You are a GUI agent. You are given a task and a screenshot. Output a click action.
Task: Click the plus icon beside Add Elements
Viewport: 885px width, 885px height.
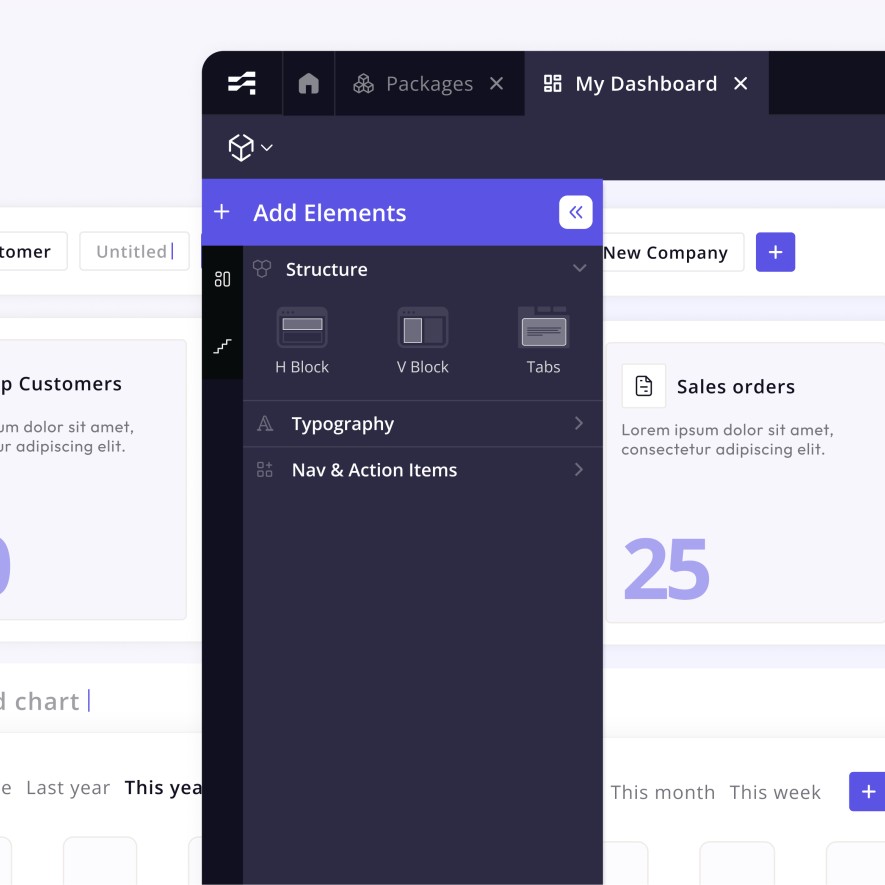[x=222, y=212]
